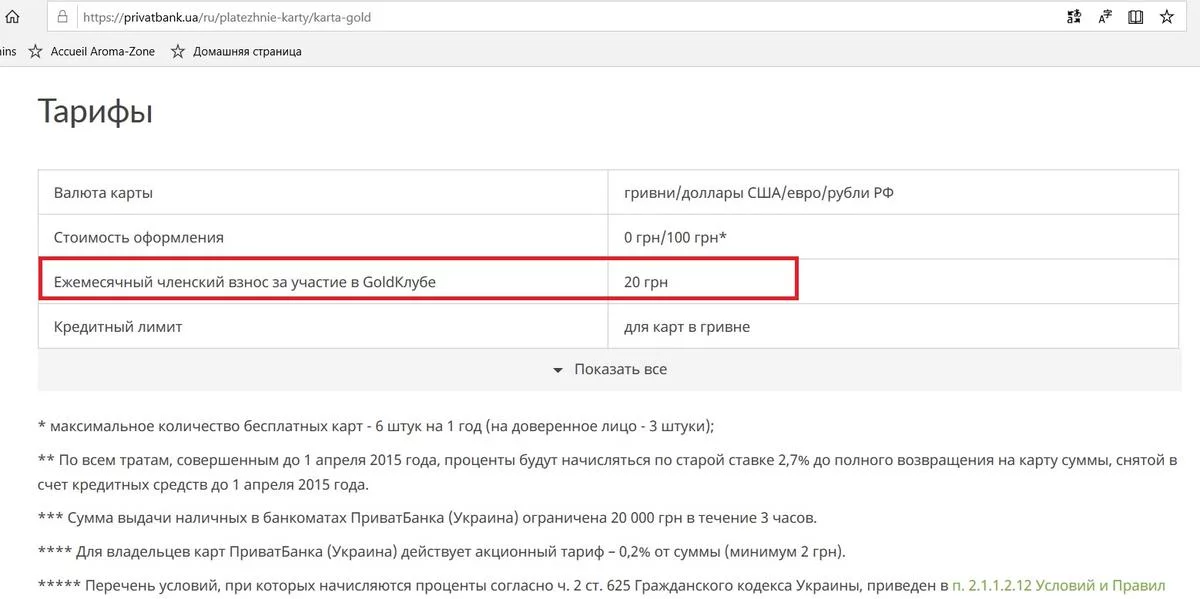The height and width of the screenshot is (599, 1200).
Task: Open the Условий и Правил link
Action: coord(1058,584)
